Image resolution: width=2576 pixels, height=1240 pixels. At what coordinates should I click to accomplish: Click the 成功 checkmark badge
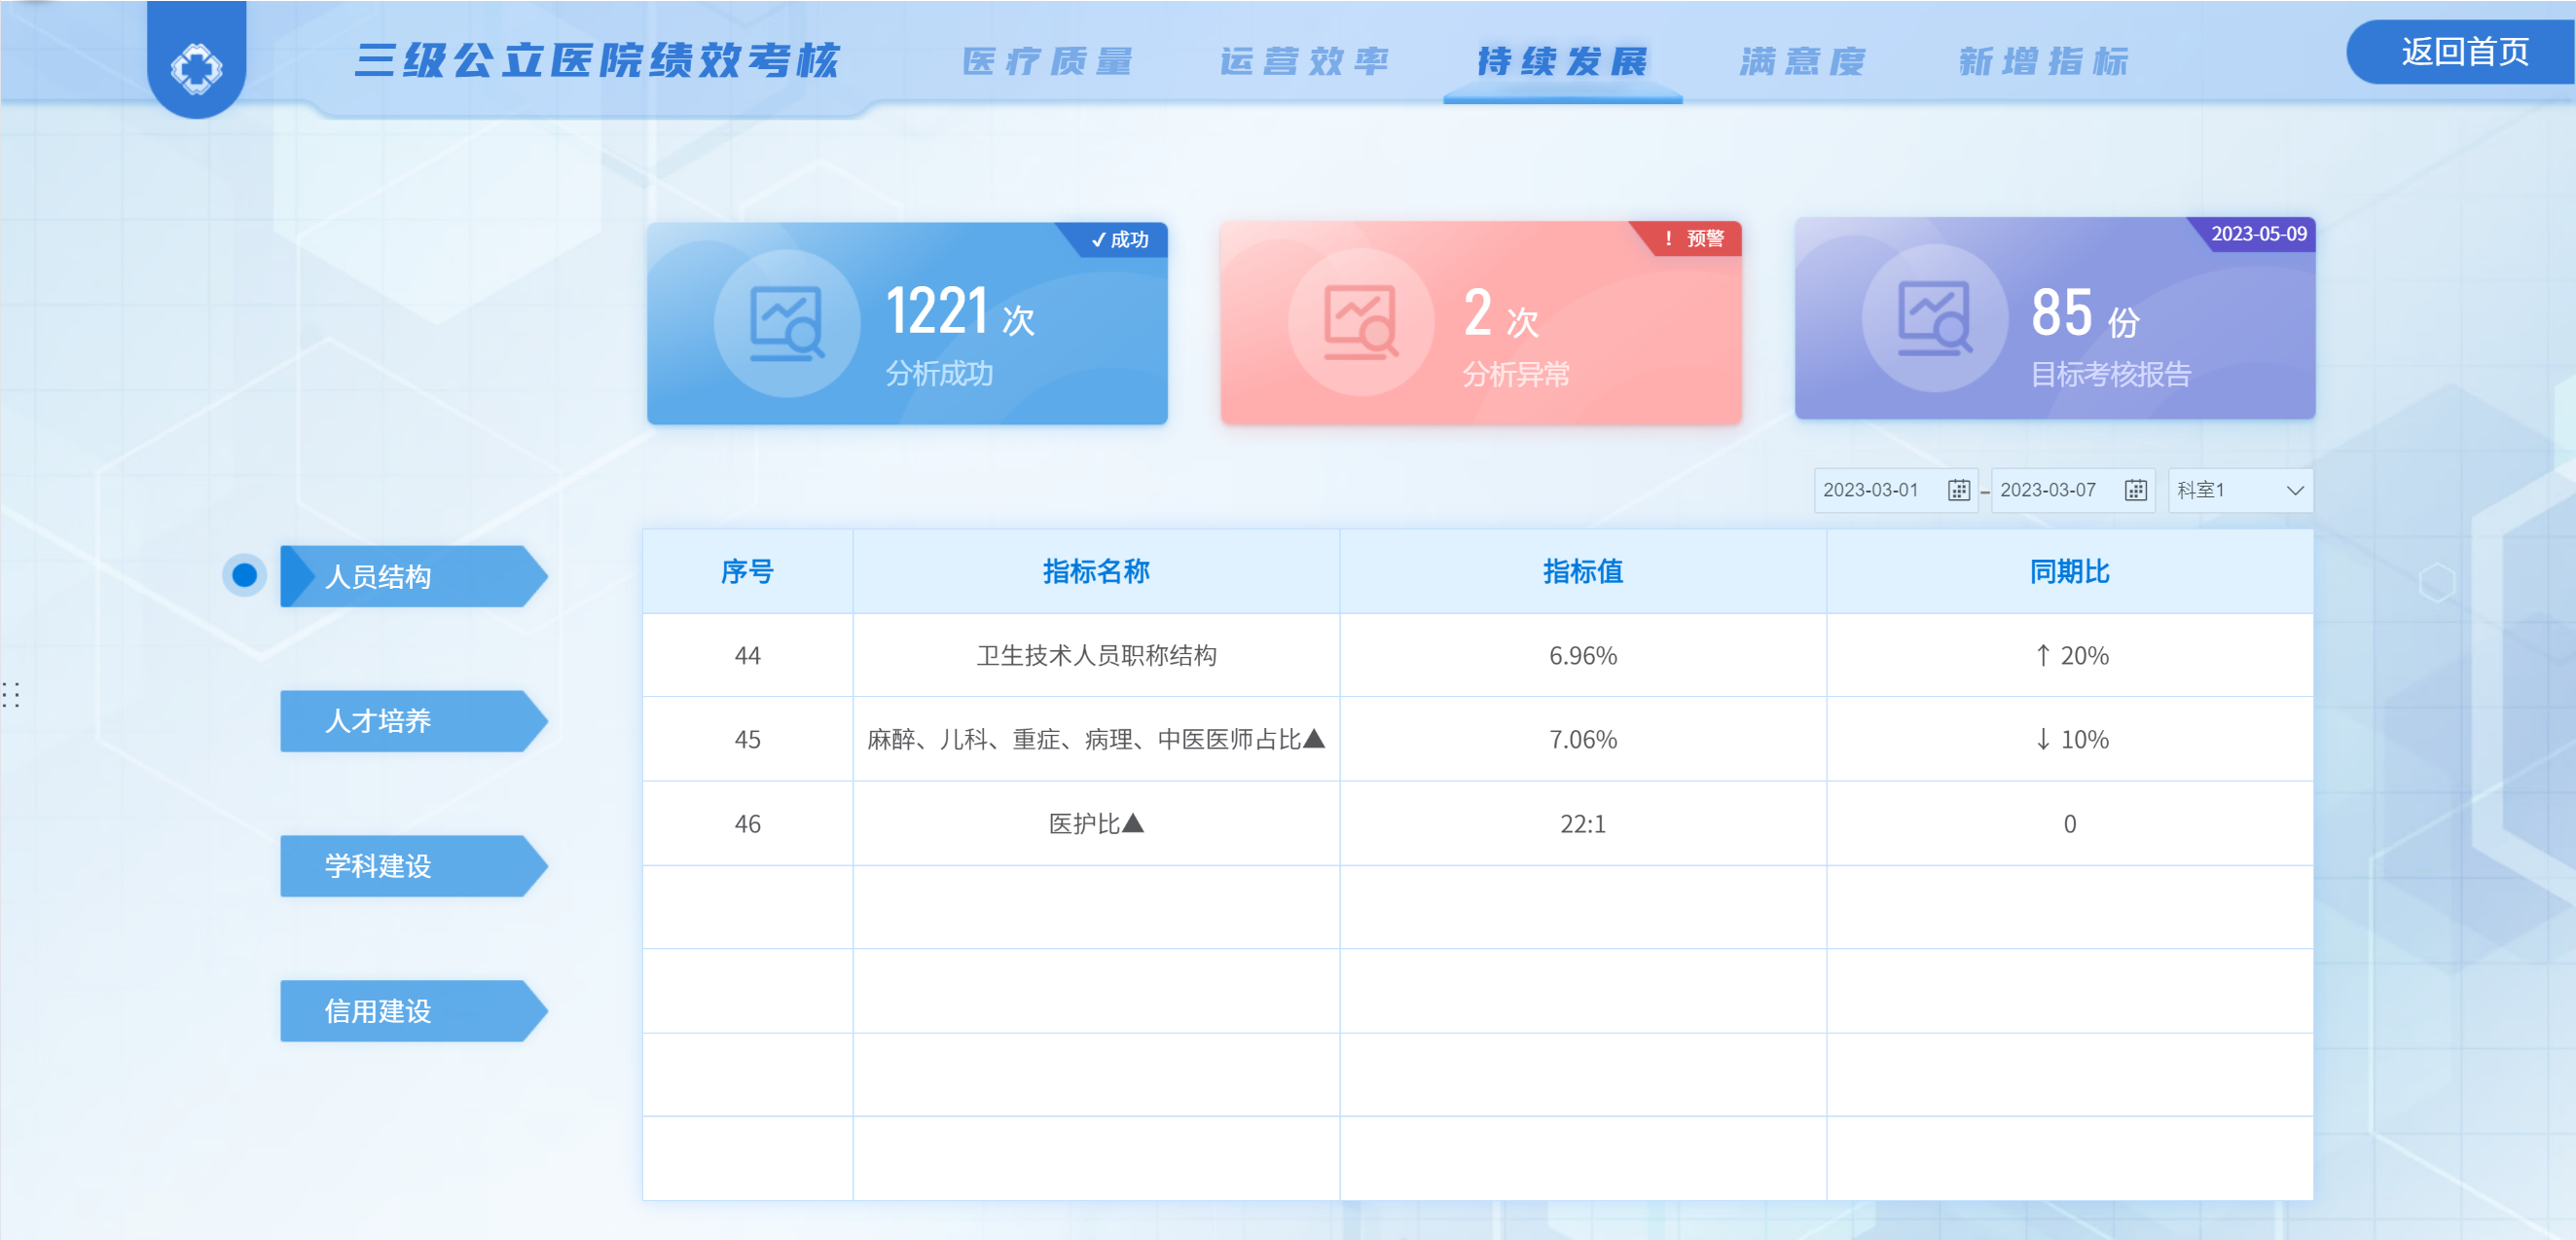(1120, 240)
